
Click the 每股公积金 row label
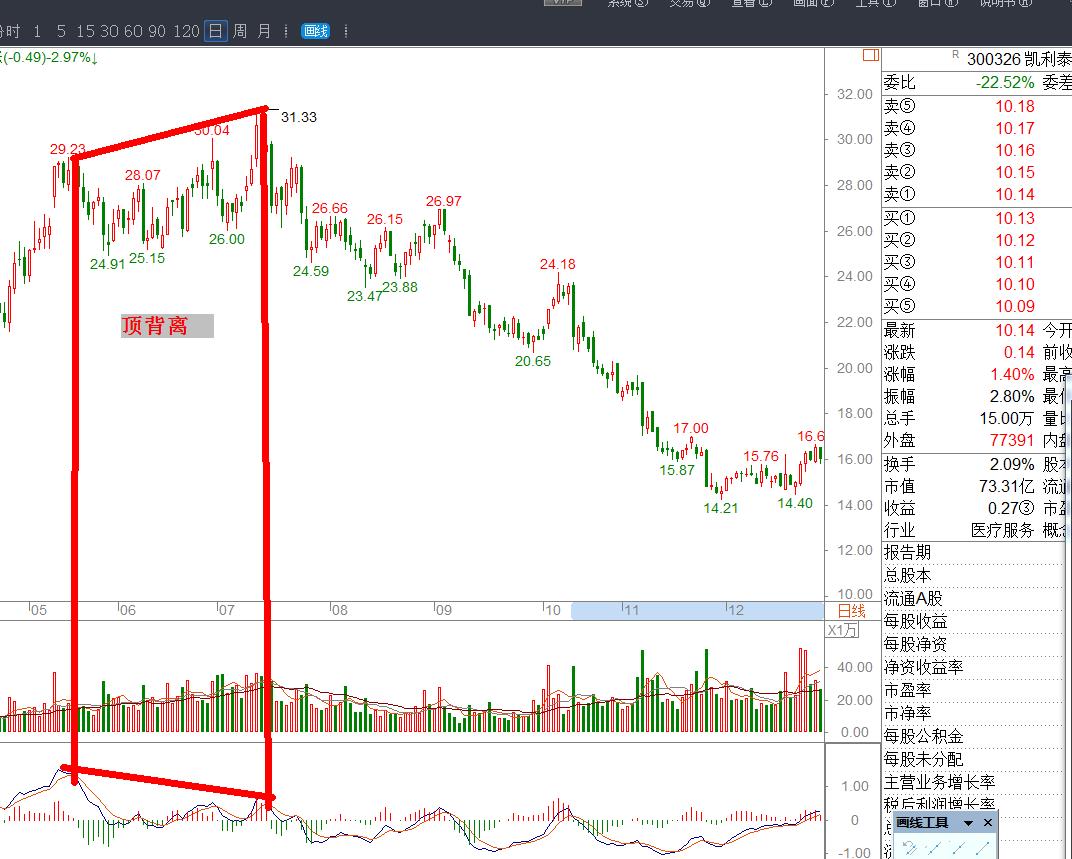(924, 736)
